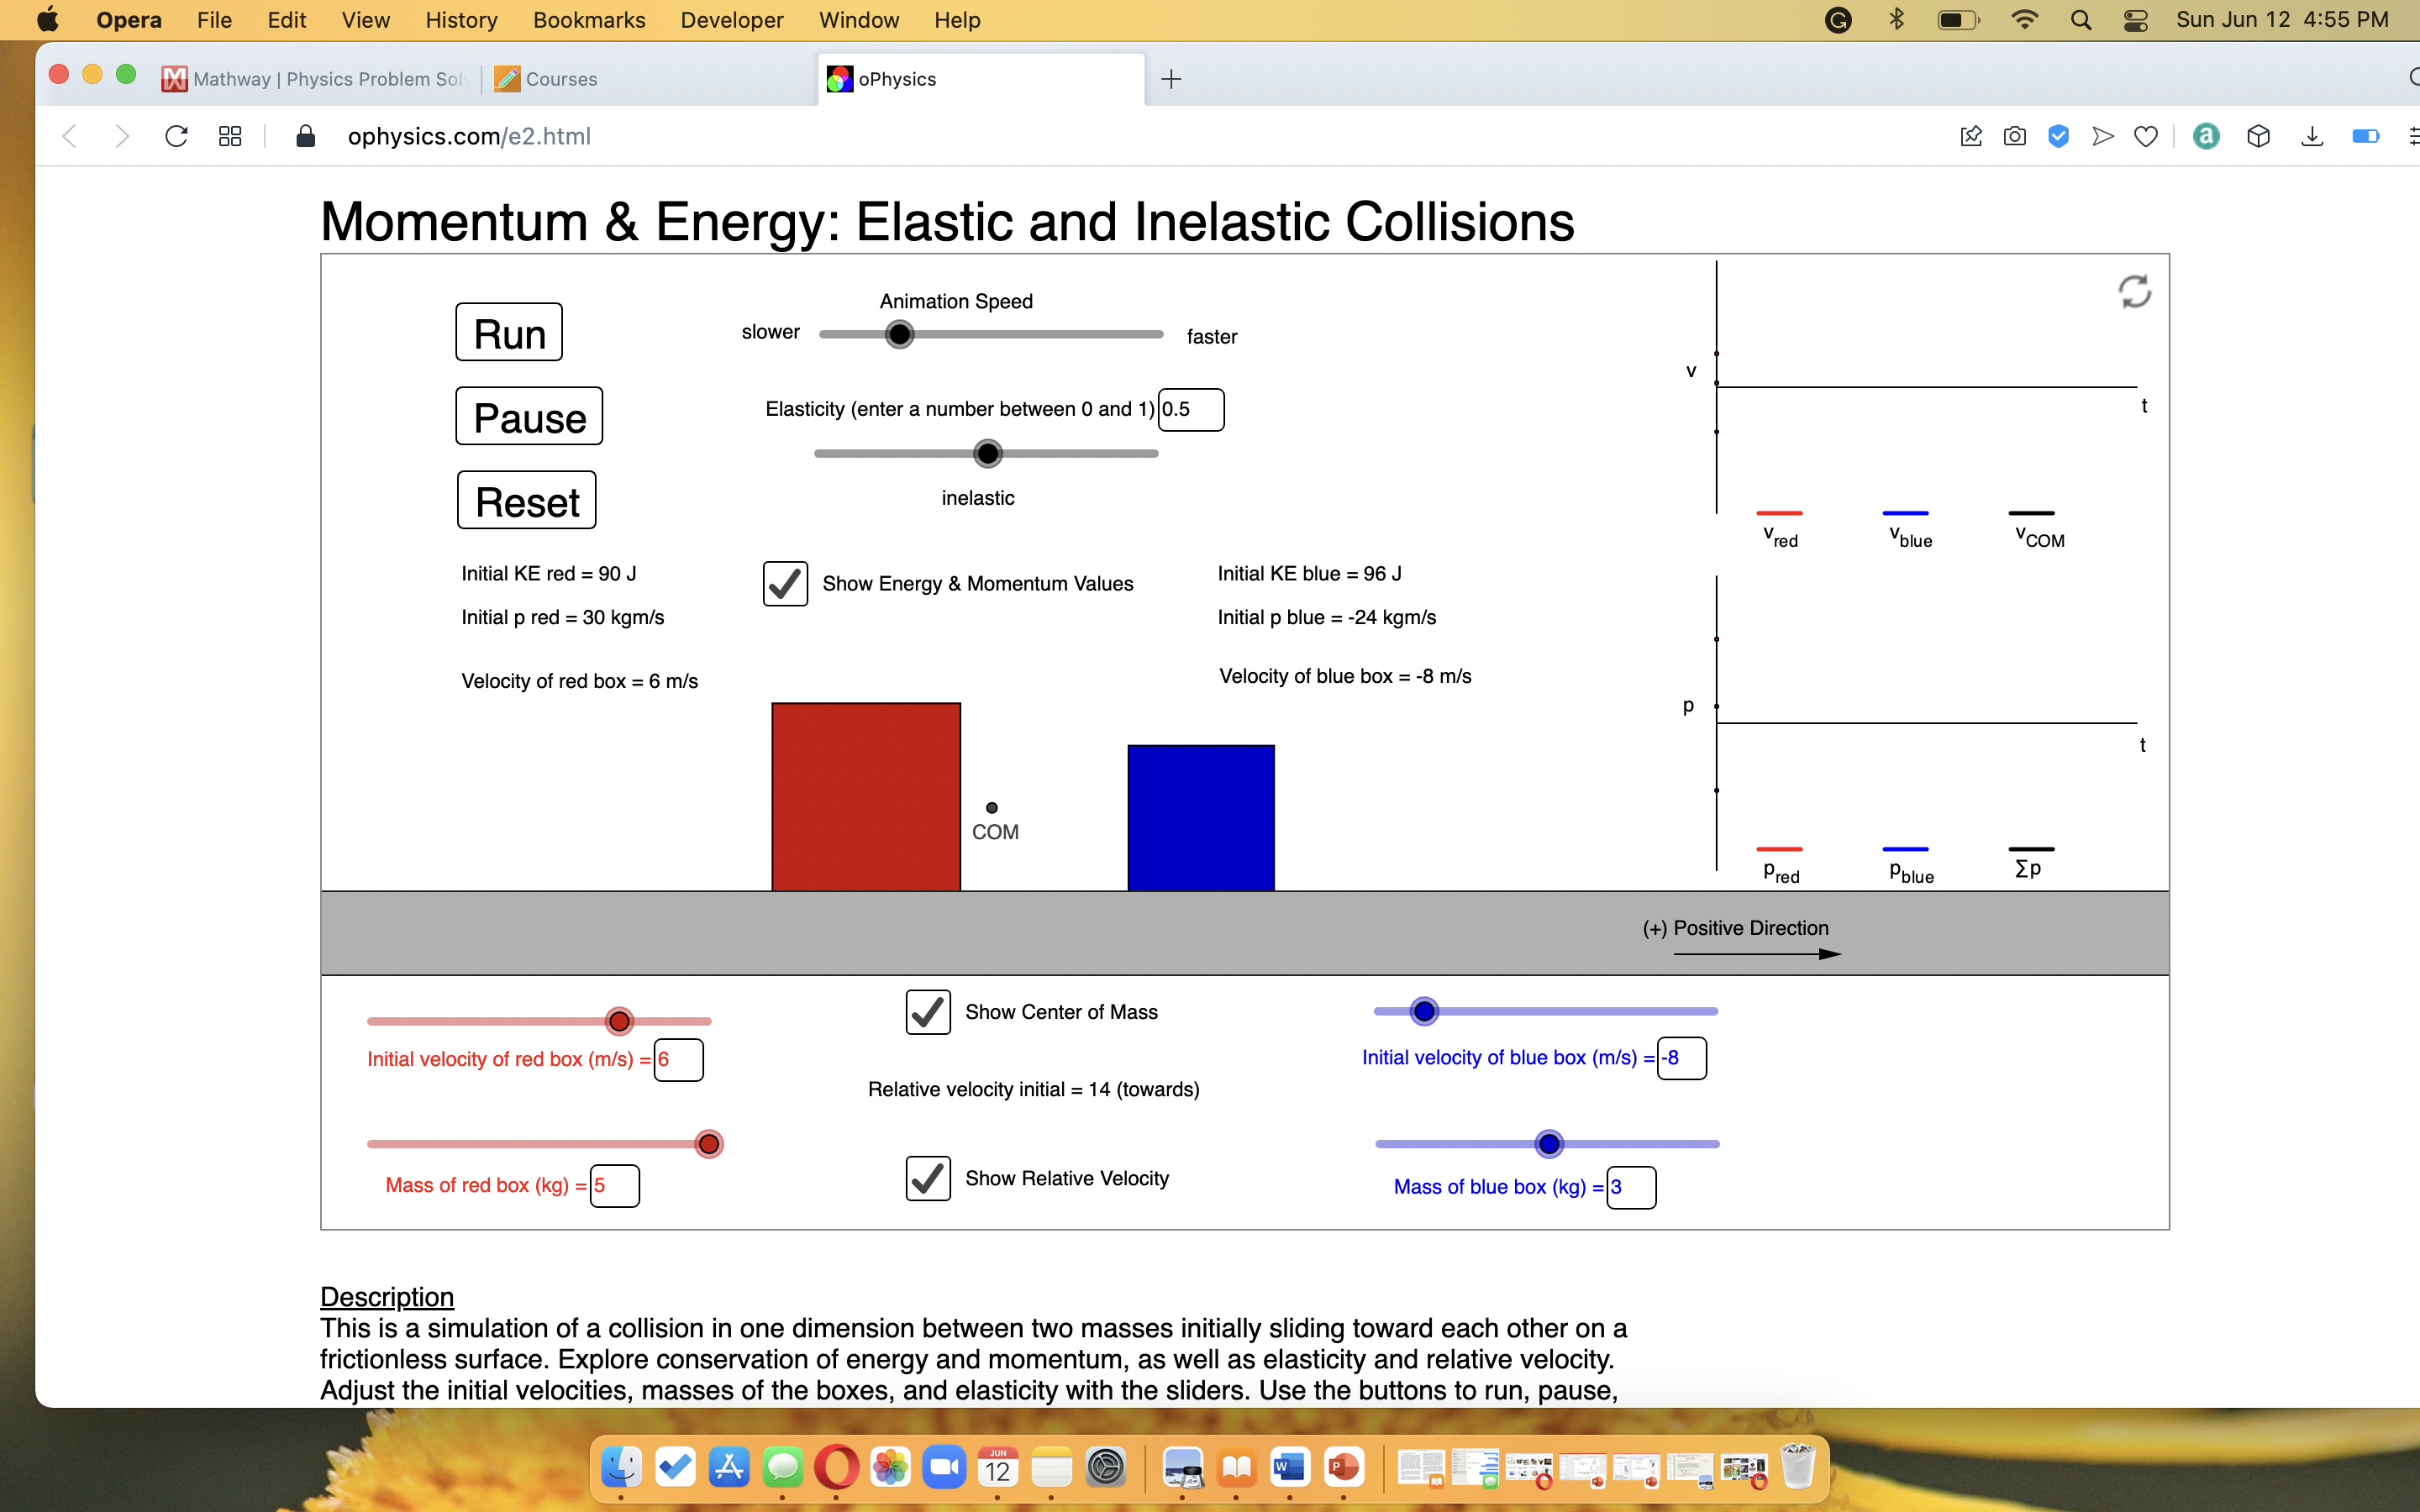
Task: Click the Elasticity value input field
Action: [x=1190, y=410]
